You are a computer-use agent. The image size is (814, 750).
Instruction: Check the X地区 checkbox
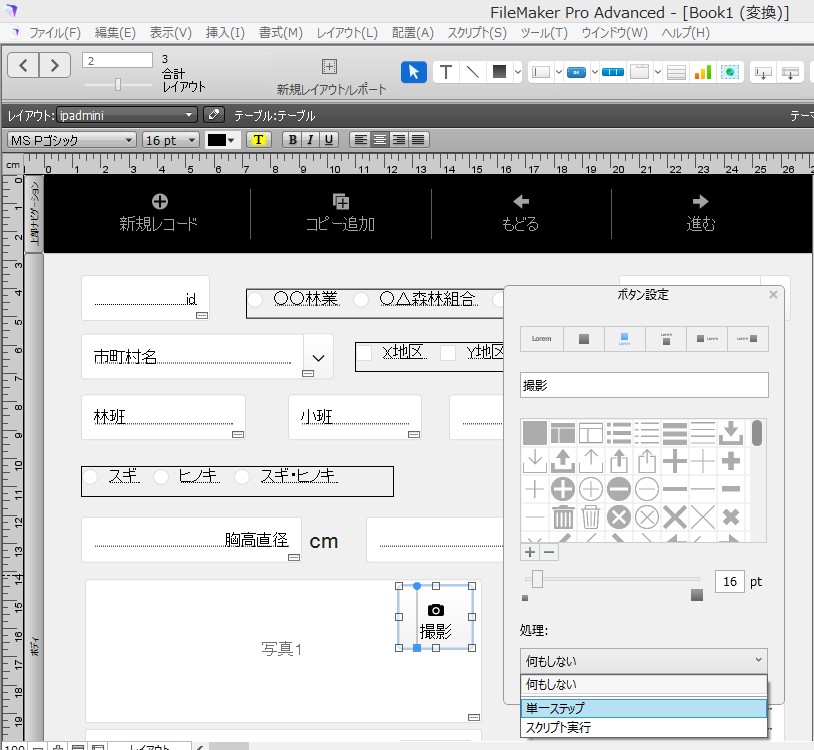coord(364,353)
